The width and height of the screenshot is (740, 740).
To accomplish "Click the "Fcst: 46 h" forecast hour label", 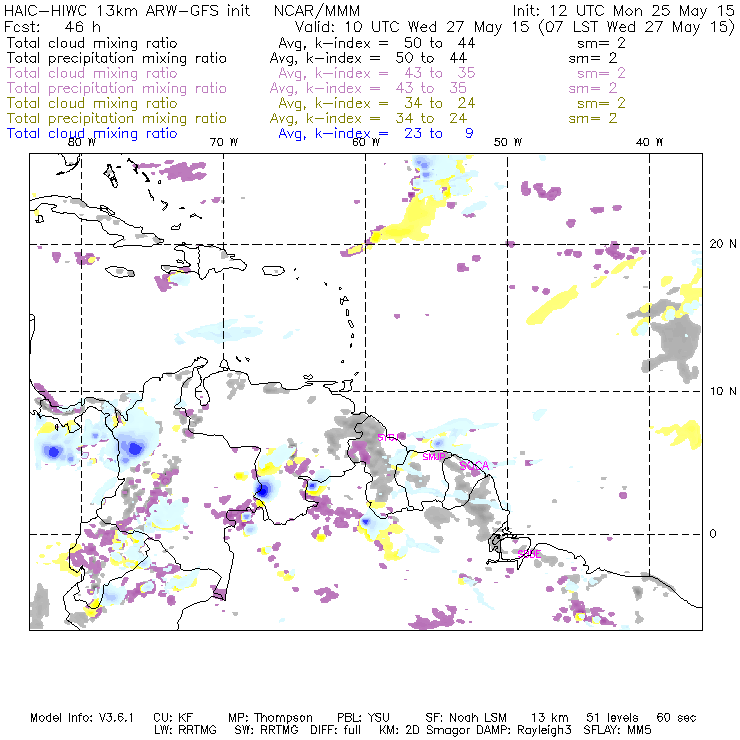I will click(52, 27).
